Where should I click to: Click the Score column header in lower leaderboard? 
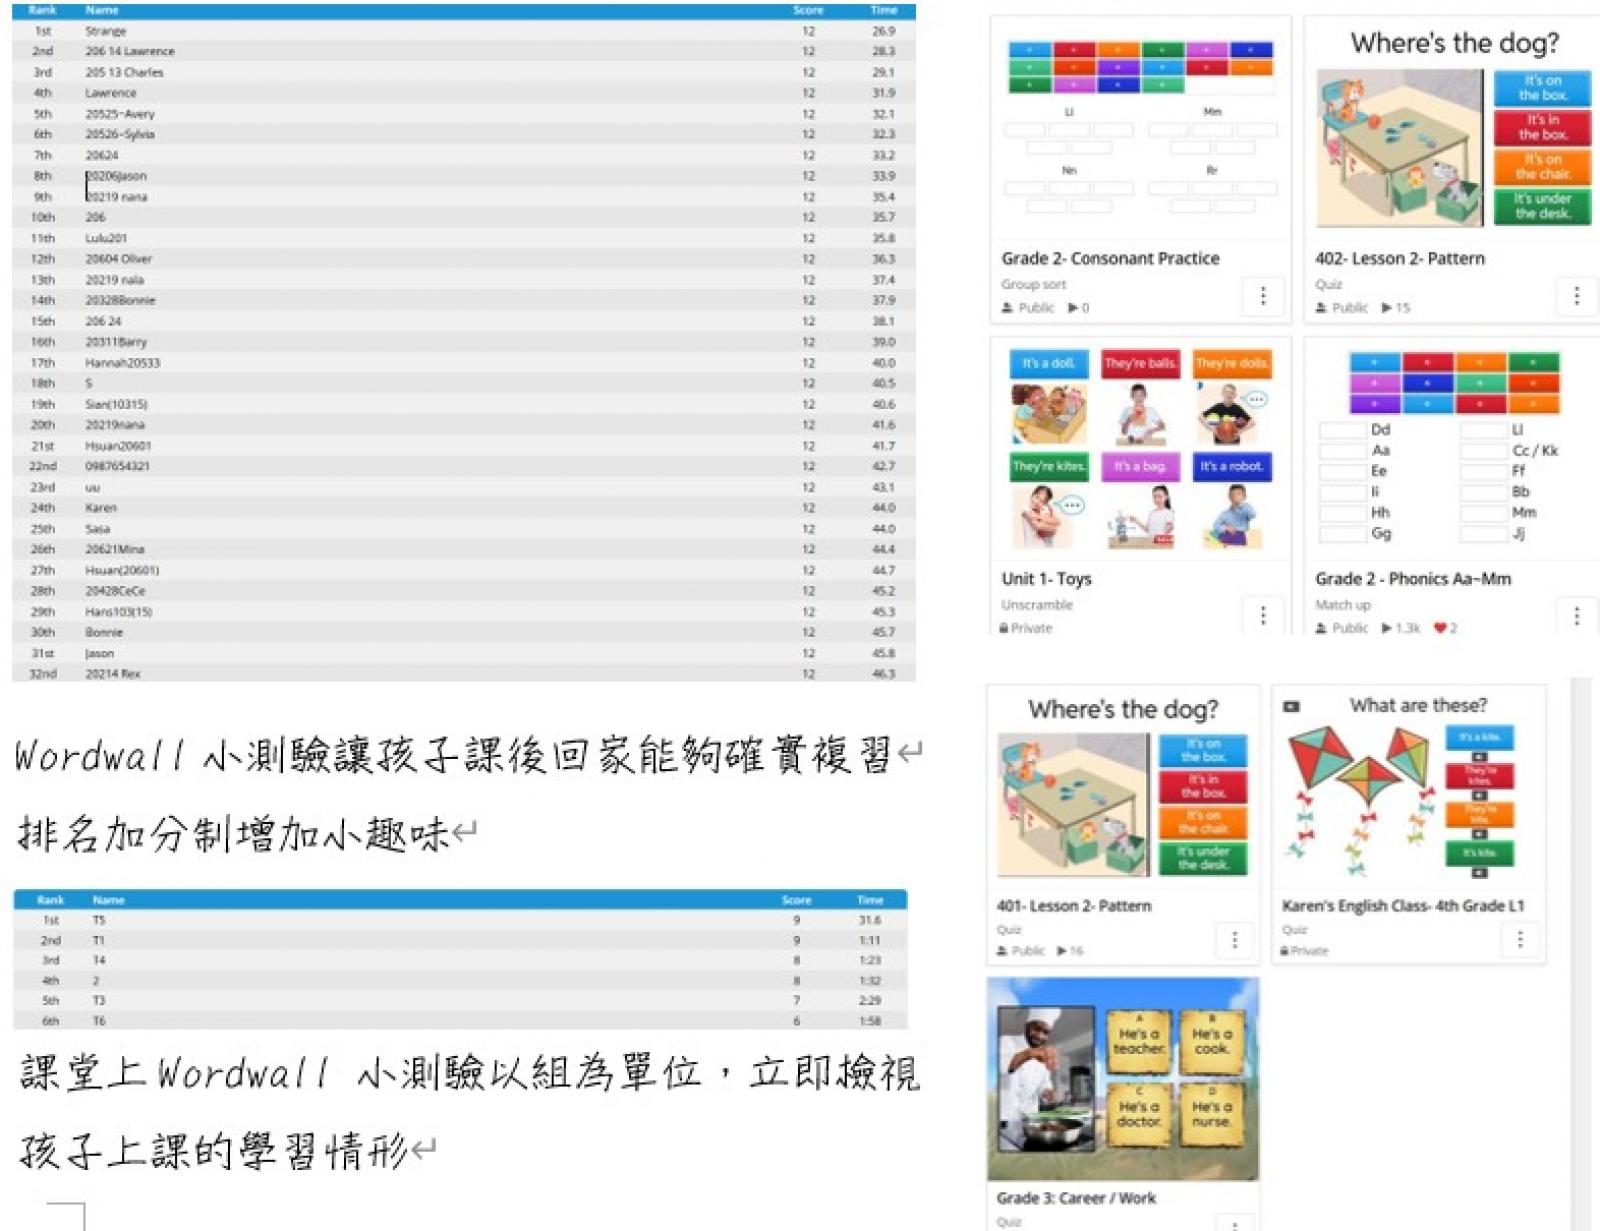796,900
